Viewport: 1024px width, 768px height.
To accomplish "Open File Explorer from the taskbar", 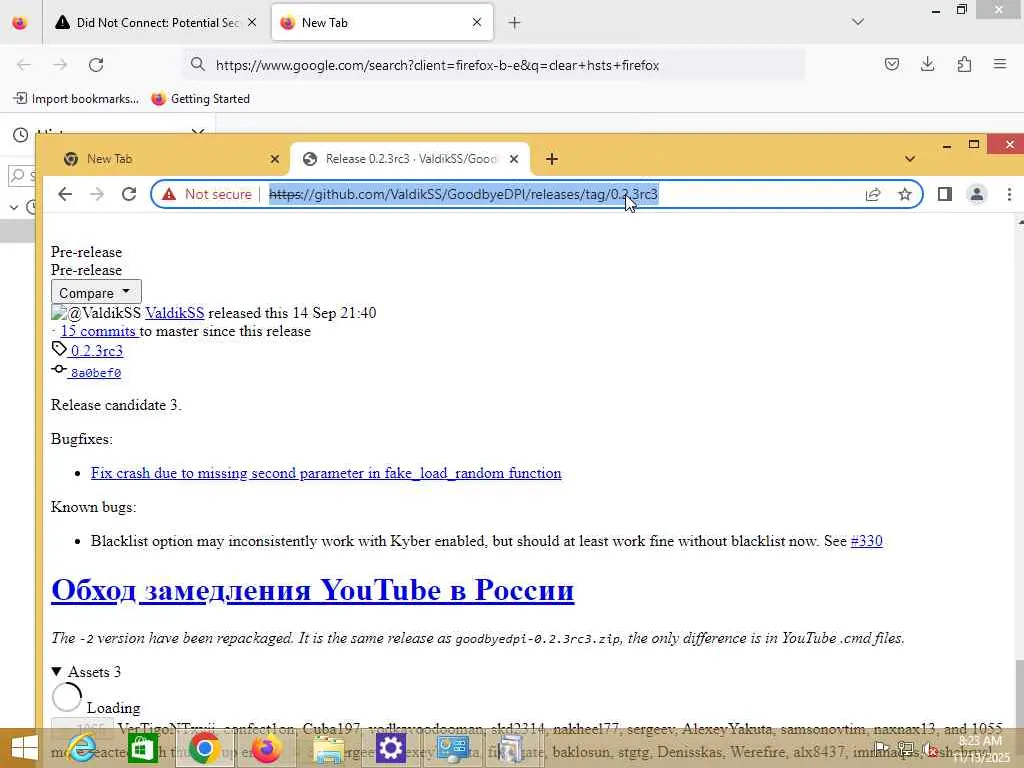I will pyautogui.click(x=328, y=748).
